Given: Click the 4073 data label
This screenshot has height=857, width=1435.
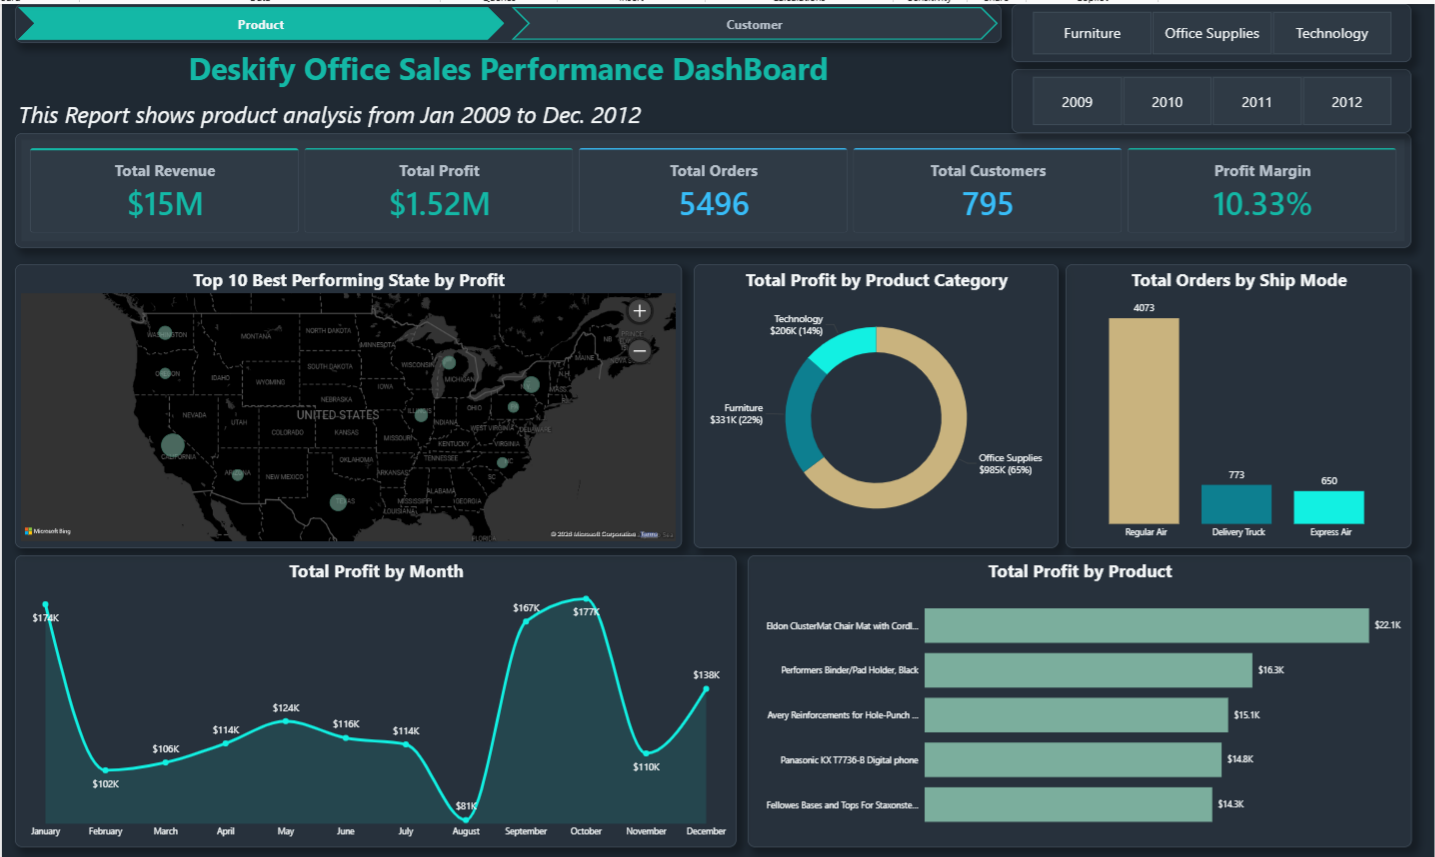Looking at the screenshot, I should coord(1144,308).
